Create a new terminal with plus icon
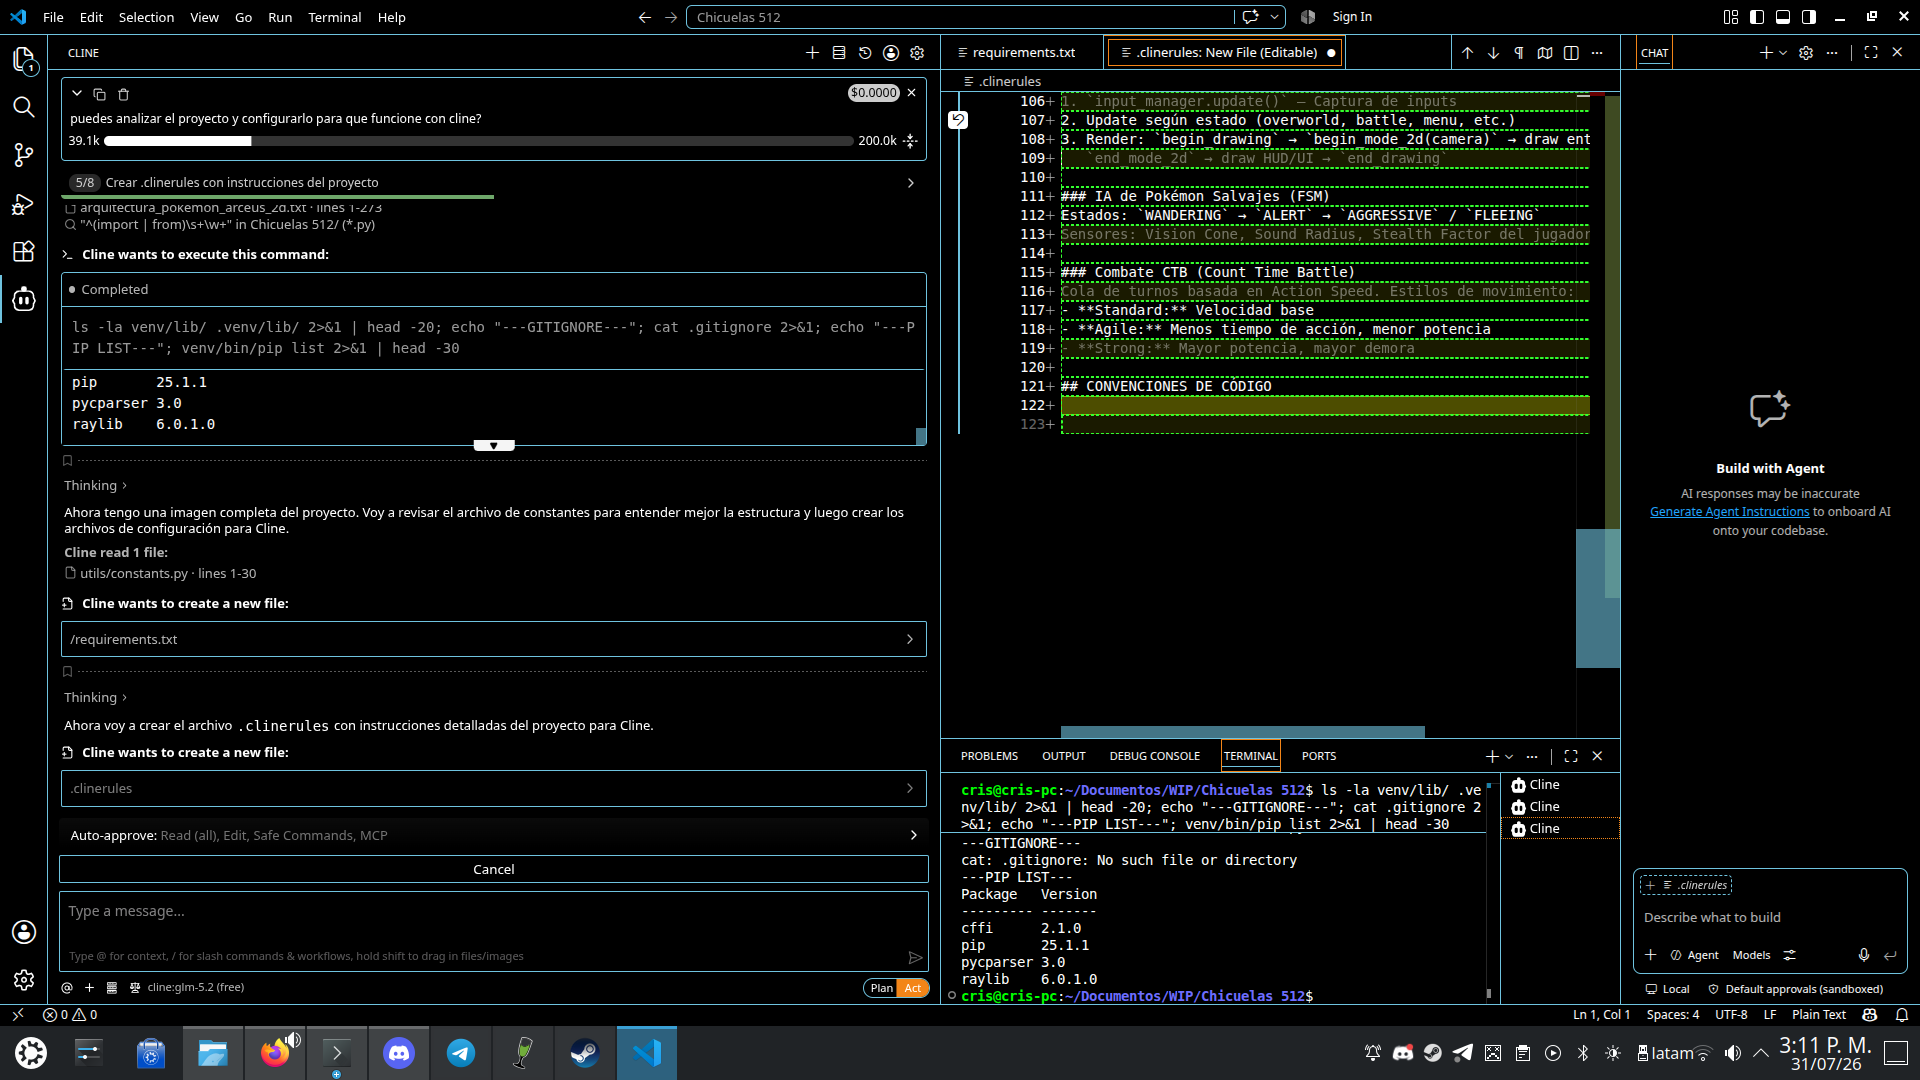The image size is (1920, 1080). (1492, 757)
